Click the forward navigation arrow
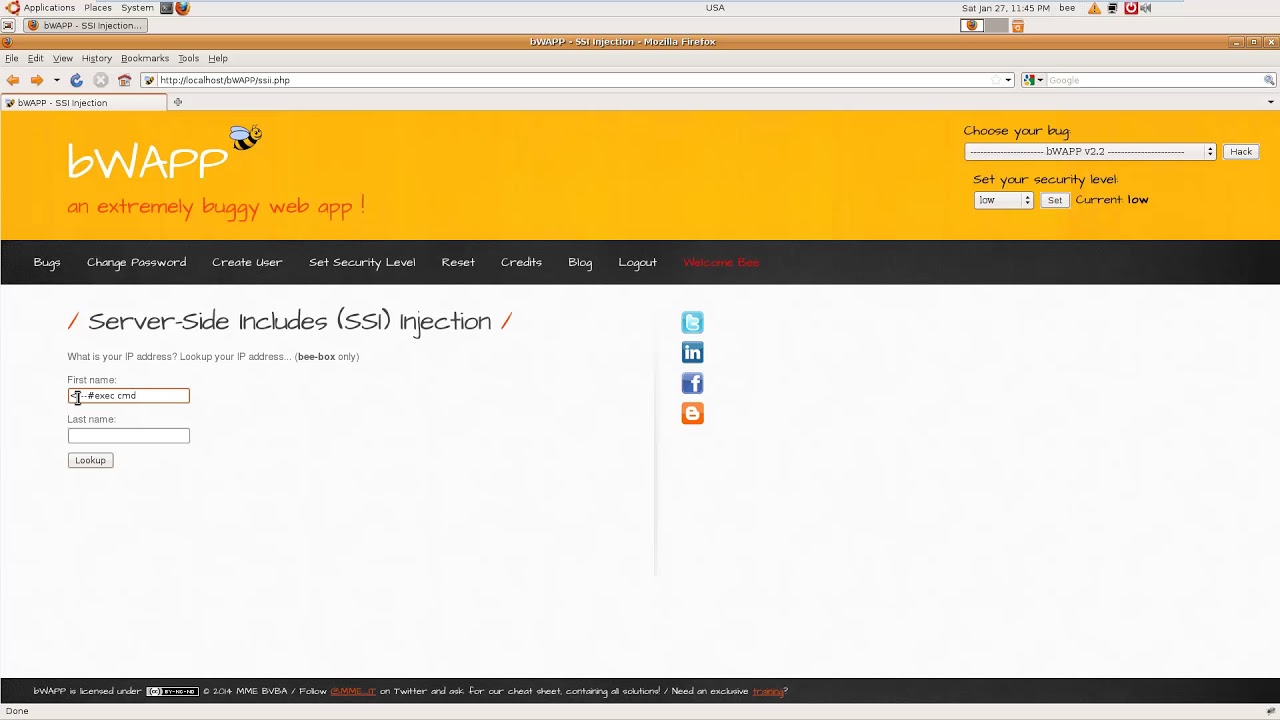1280x720 pixels. coord(36,80)
